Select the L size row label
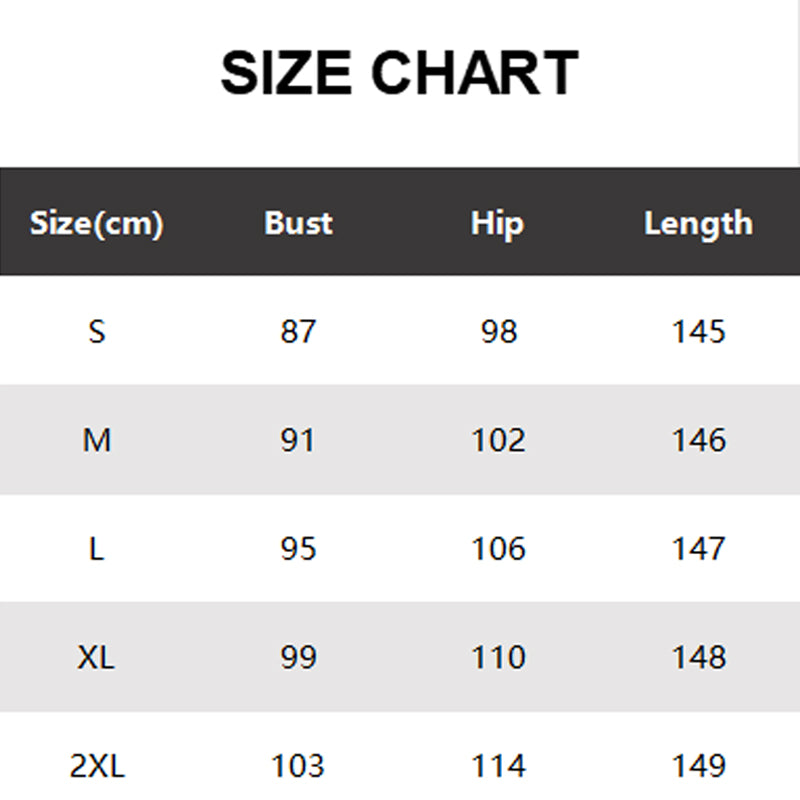Viewport: 800px width, 800px height. tap(96, 549)
